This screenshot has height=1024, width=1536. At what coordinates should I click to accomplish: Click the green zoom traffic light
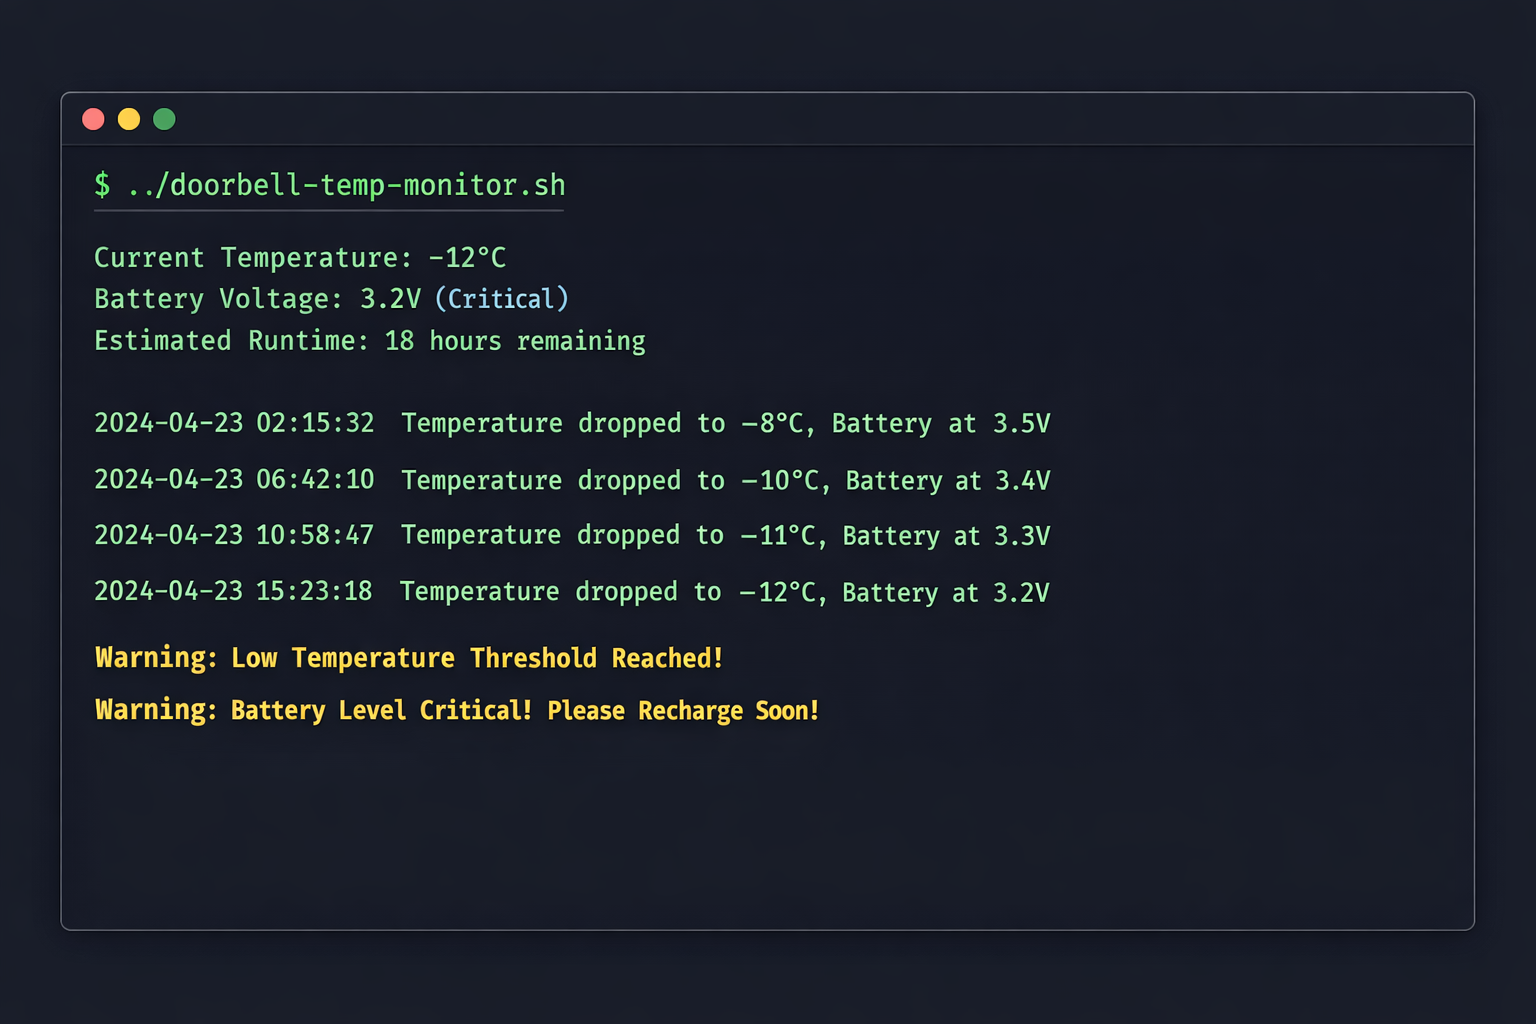pos(164,119)
